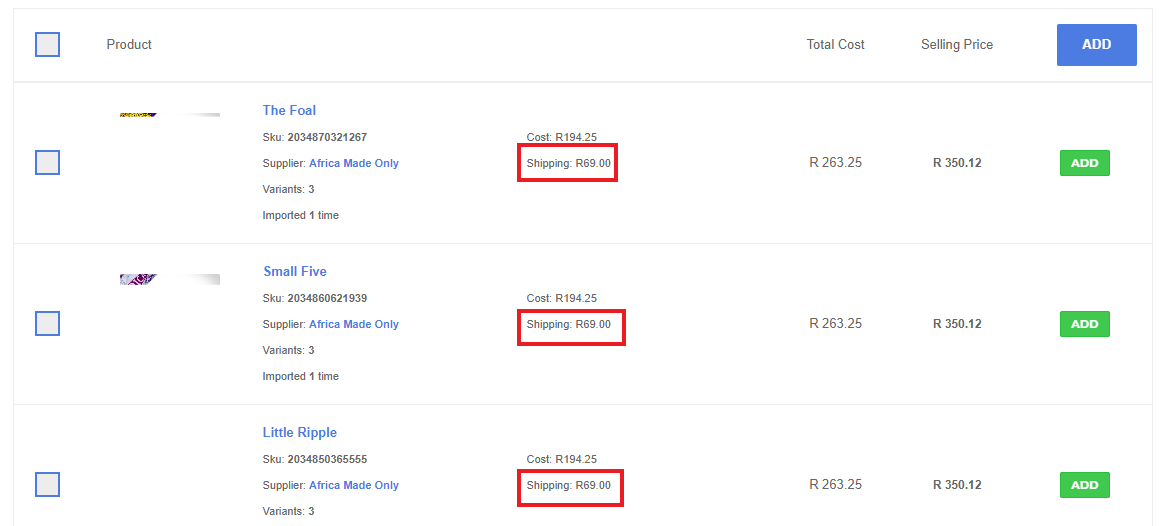Visit Africa Made Only supplier for The Foal
This screenshot has height=526, width=1169.
(x=354, y=163)
